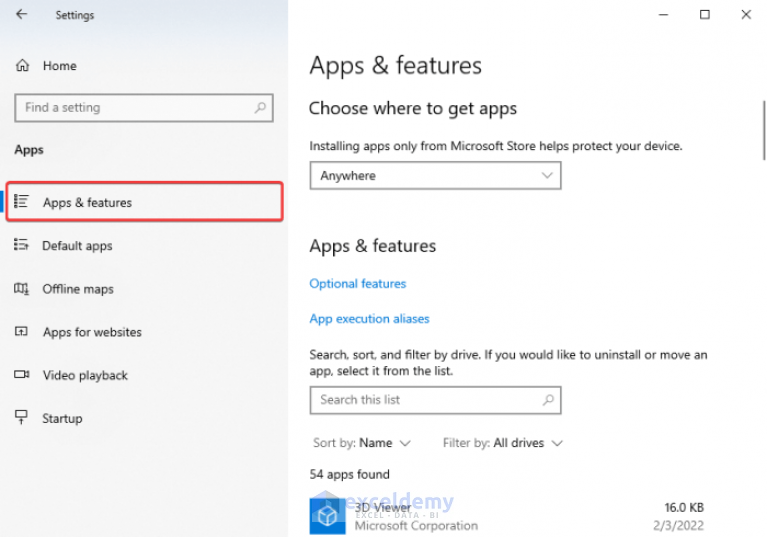767x537 pixels.
Task: Expand the Filter by All drives dropdown
Action: 503,443
